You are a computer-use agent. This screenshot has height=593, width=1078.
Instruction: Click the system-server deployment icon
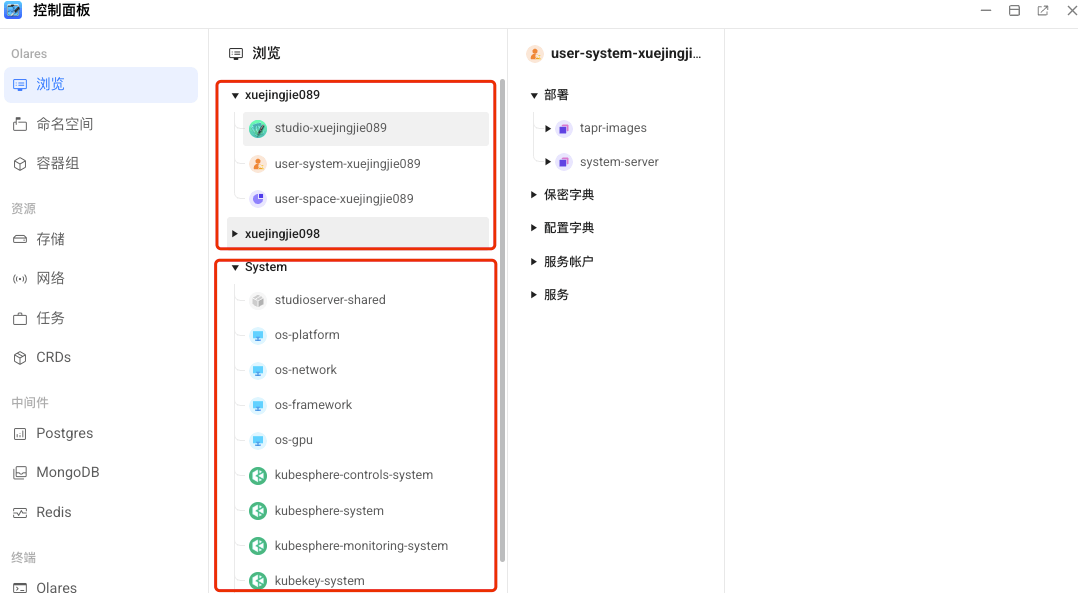pos(562,161)
